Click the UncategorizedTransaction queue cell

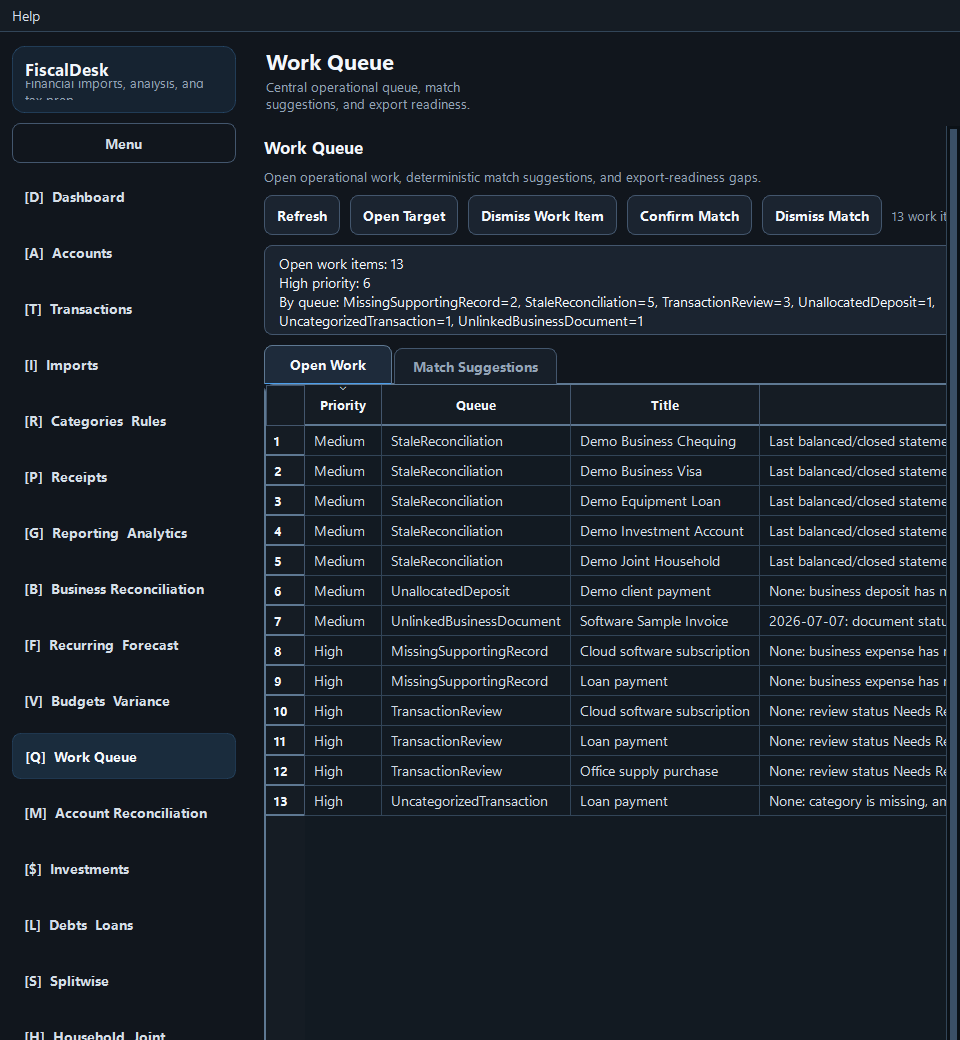pyautogui.click(x=476, y=801)
